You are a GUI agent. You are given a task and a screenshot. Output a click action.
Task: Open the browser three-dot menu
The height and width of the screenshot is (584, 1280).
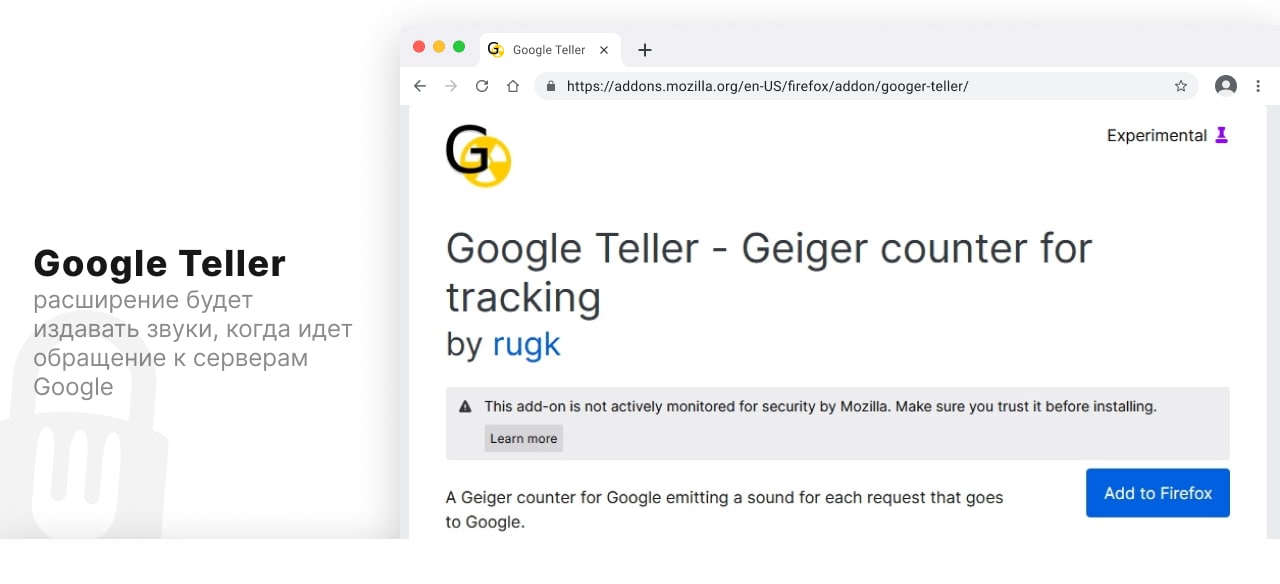point(1258,86)
